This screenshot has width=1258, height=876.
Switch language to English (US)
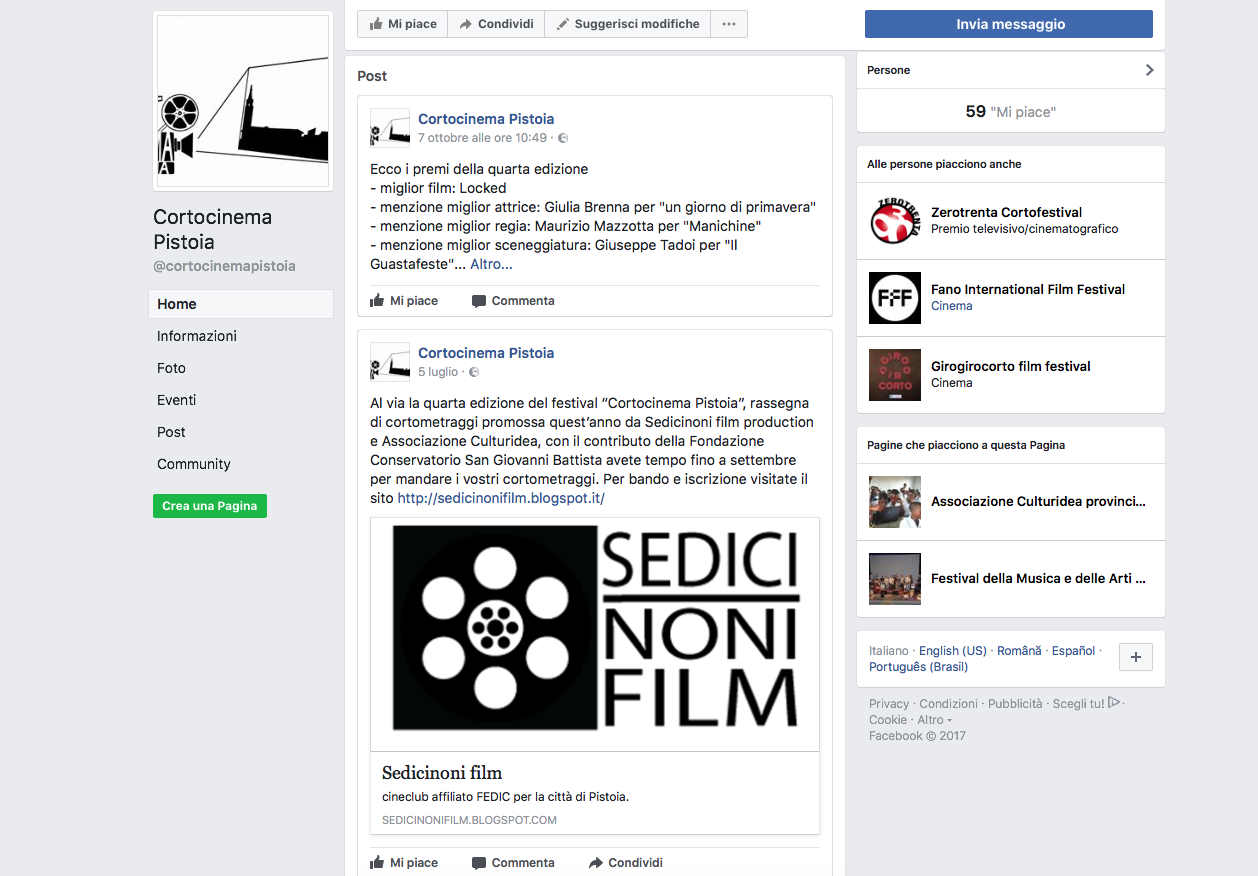(953, 651)
